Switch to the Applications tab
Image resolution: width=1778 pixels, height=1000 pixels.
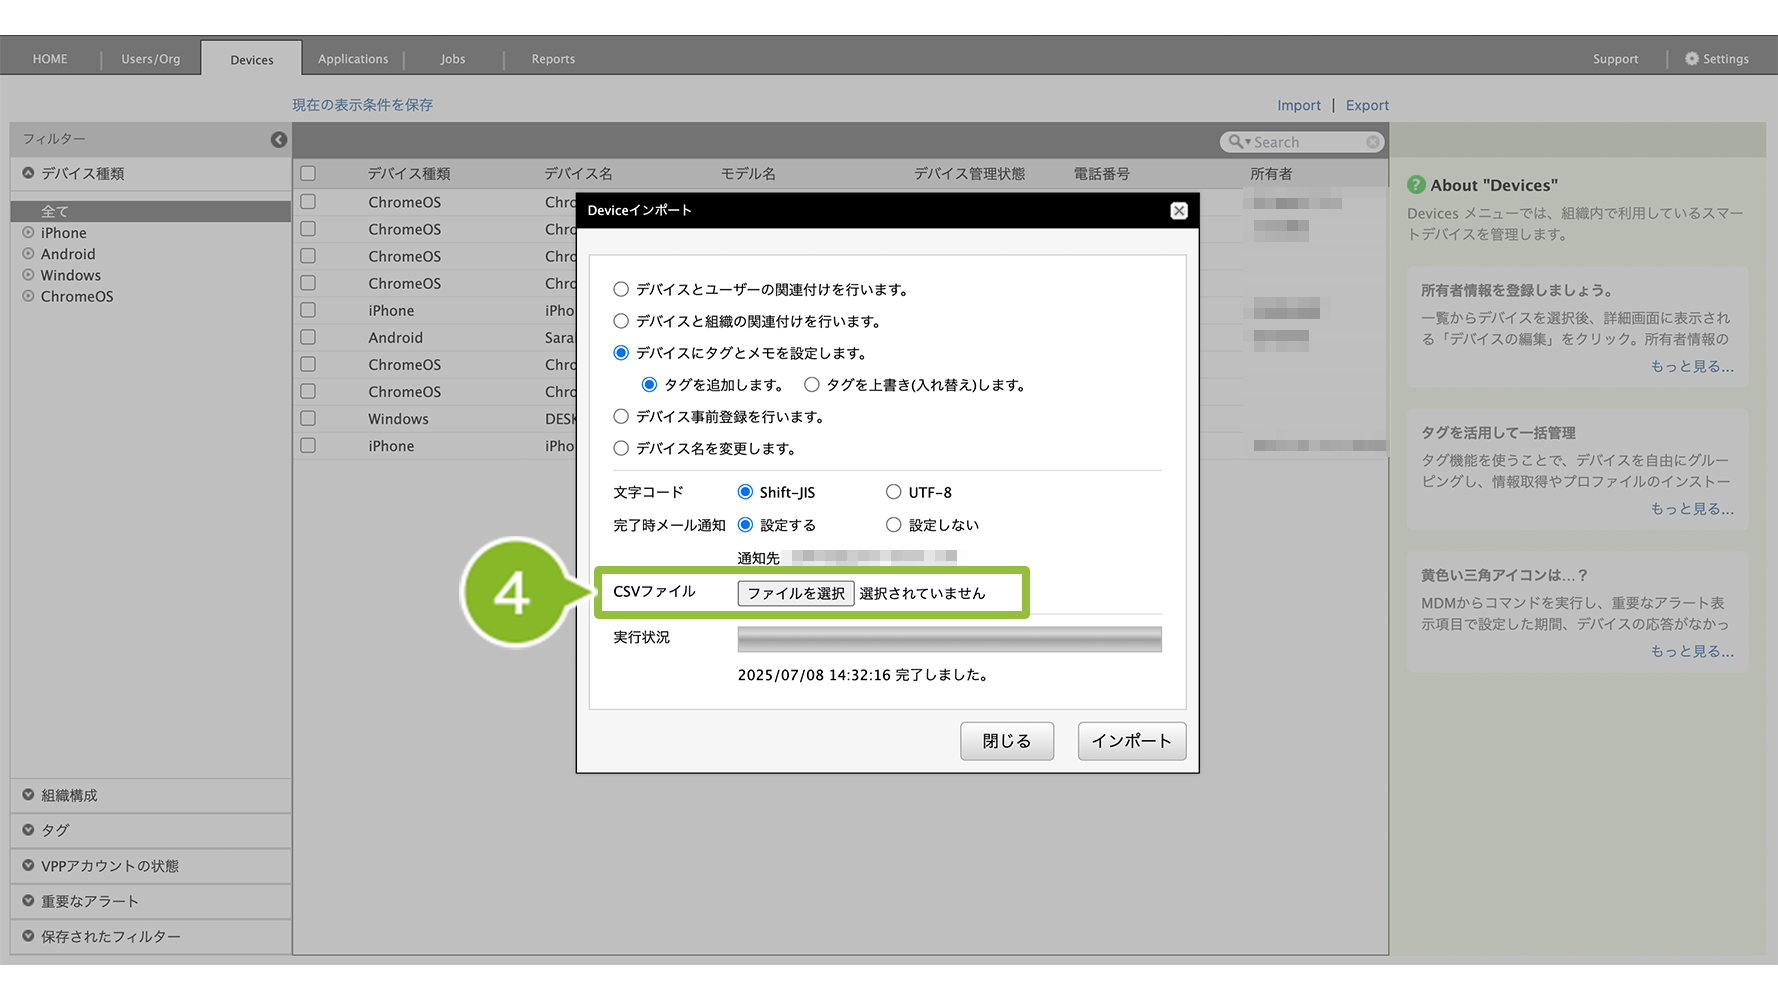pyautogui.click(x=353, y=59)
